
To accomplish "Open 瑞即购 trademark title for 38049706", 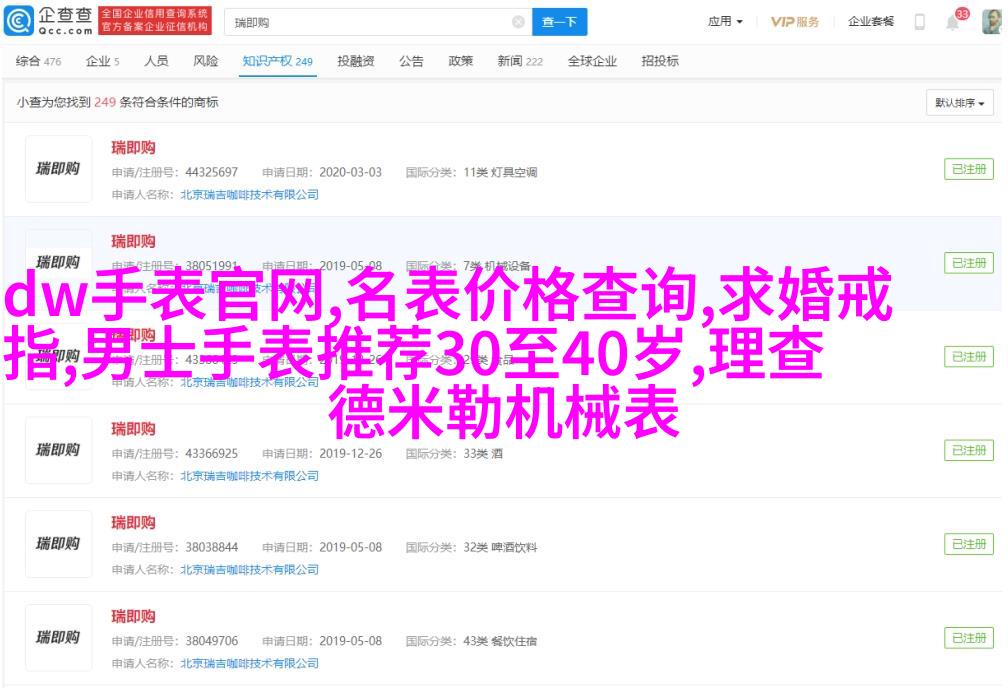I will pyautogui.click(x=133, y=617).
